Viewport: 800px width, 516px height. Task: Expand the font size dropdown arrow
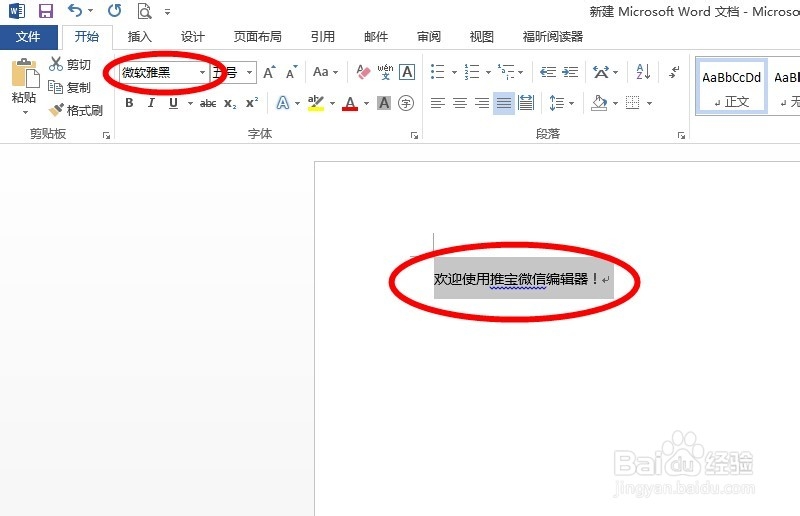click(x=249, y=72)
